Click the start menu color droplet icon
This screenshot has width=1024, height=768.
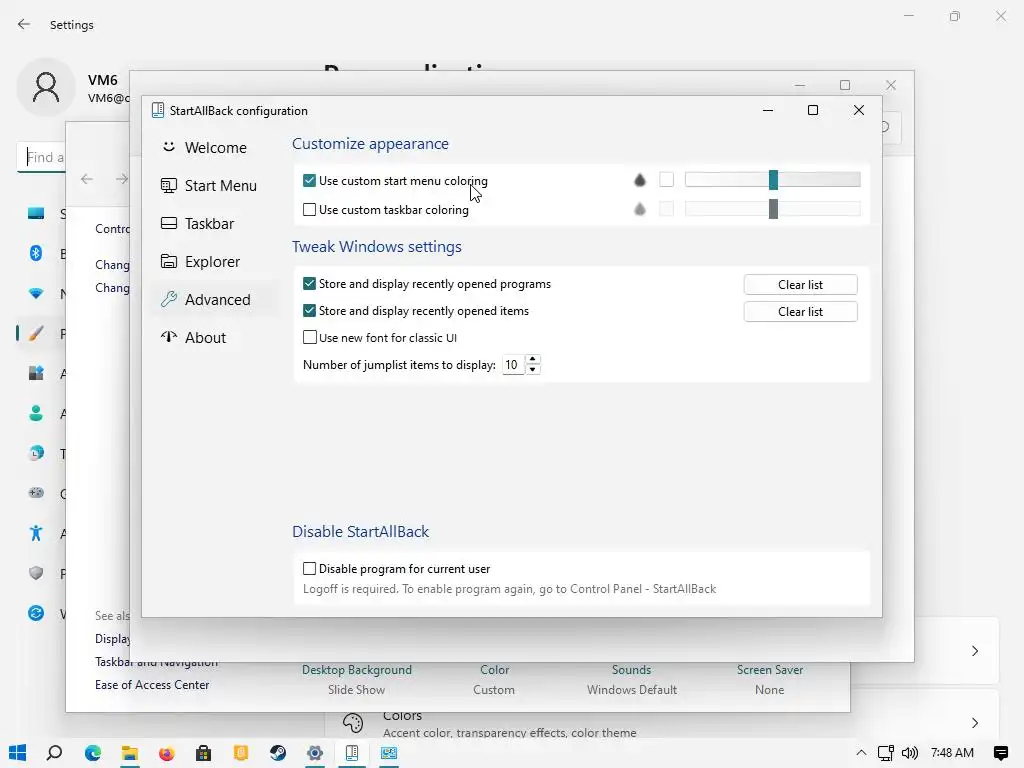click(640, 180)
